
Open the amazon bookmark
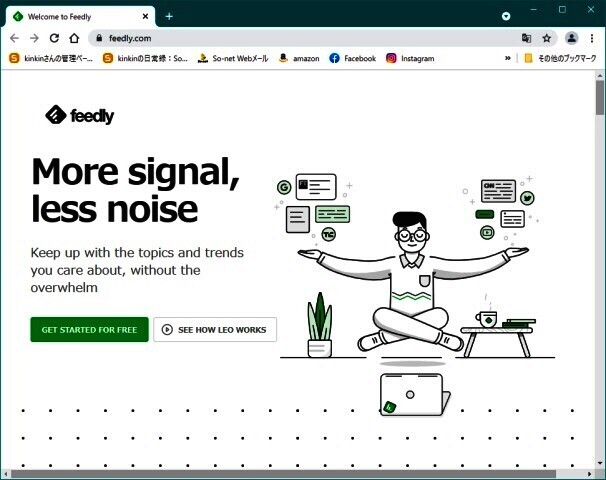[x=300, y=58]
